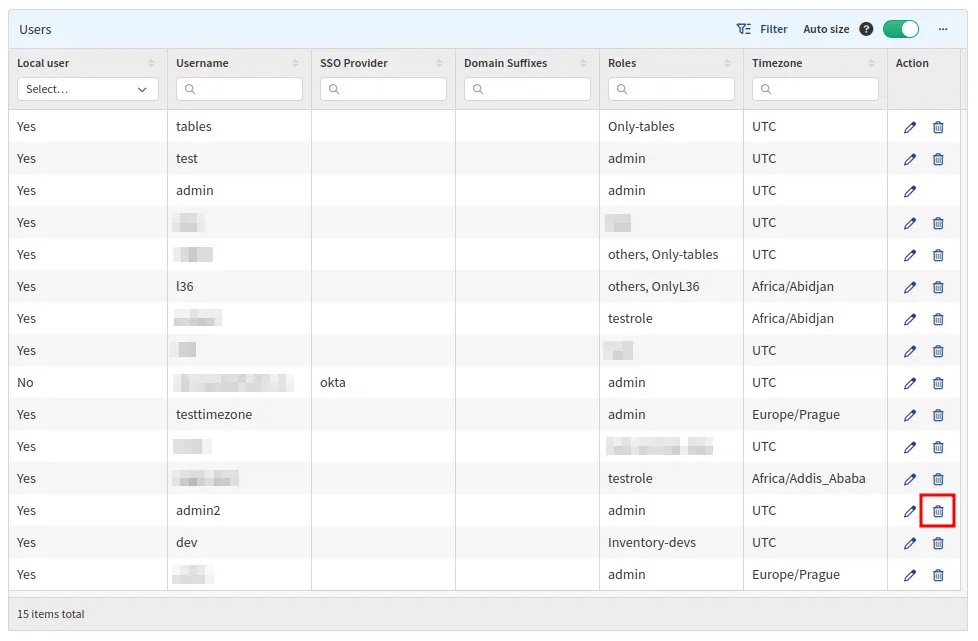Screen dimensions: 978x641
Task: Open the three-dots more options menu
Action: pyautogui.click(x=943, y=29)
